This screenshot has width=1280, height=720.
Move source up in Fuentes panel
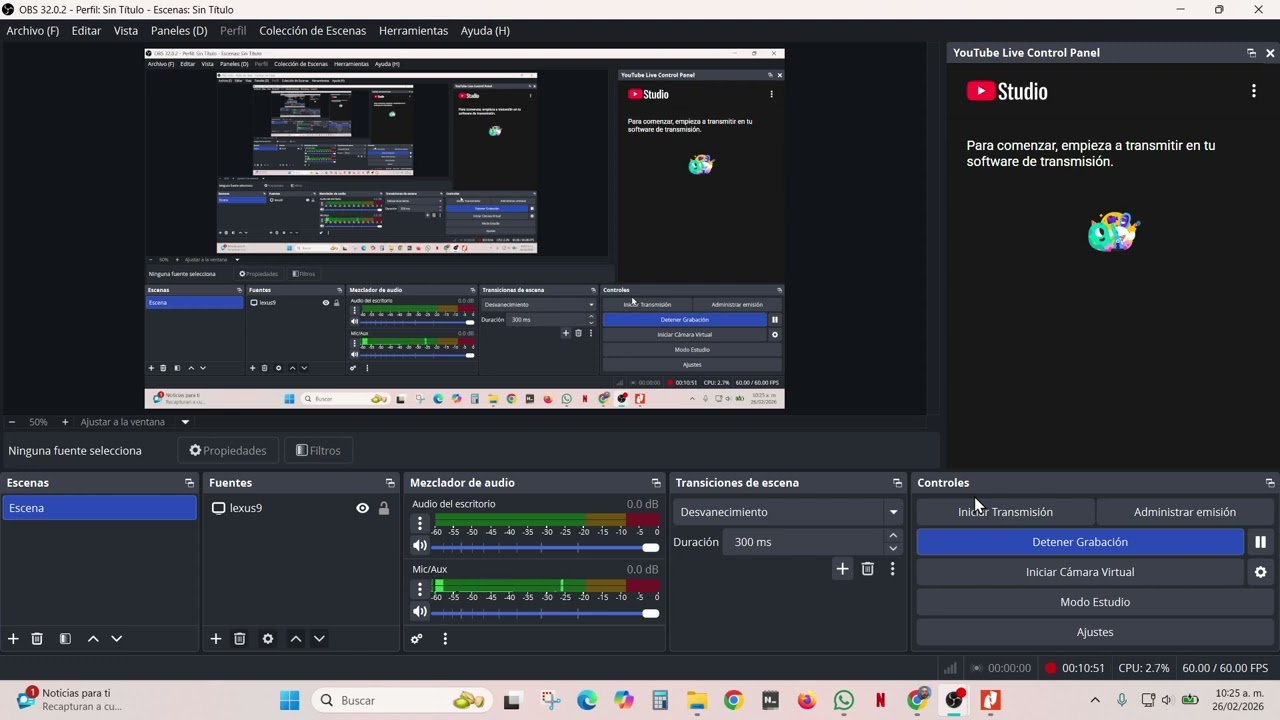pyautogui.click(x=296, y=639)
